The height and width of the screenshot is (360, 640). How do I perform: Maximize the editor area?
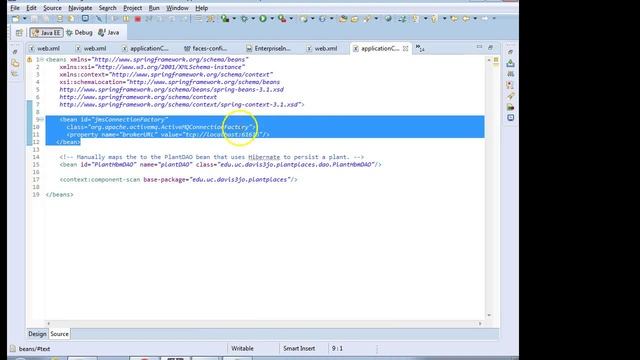point(491,47)
